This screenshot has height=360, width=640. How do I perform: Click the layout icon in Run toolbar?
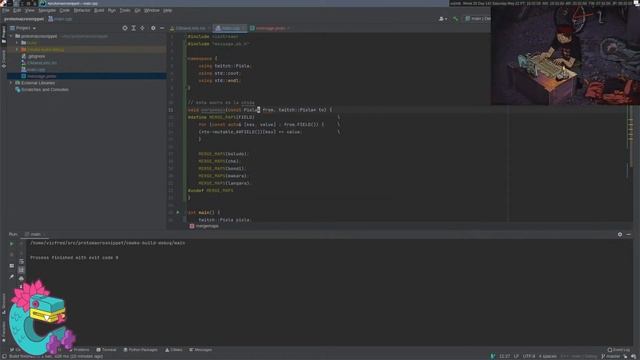point(11,266)
